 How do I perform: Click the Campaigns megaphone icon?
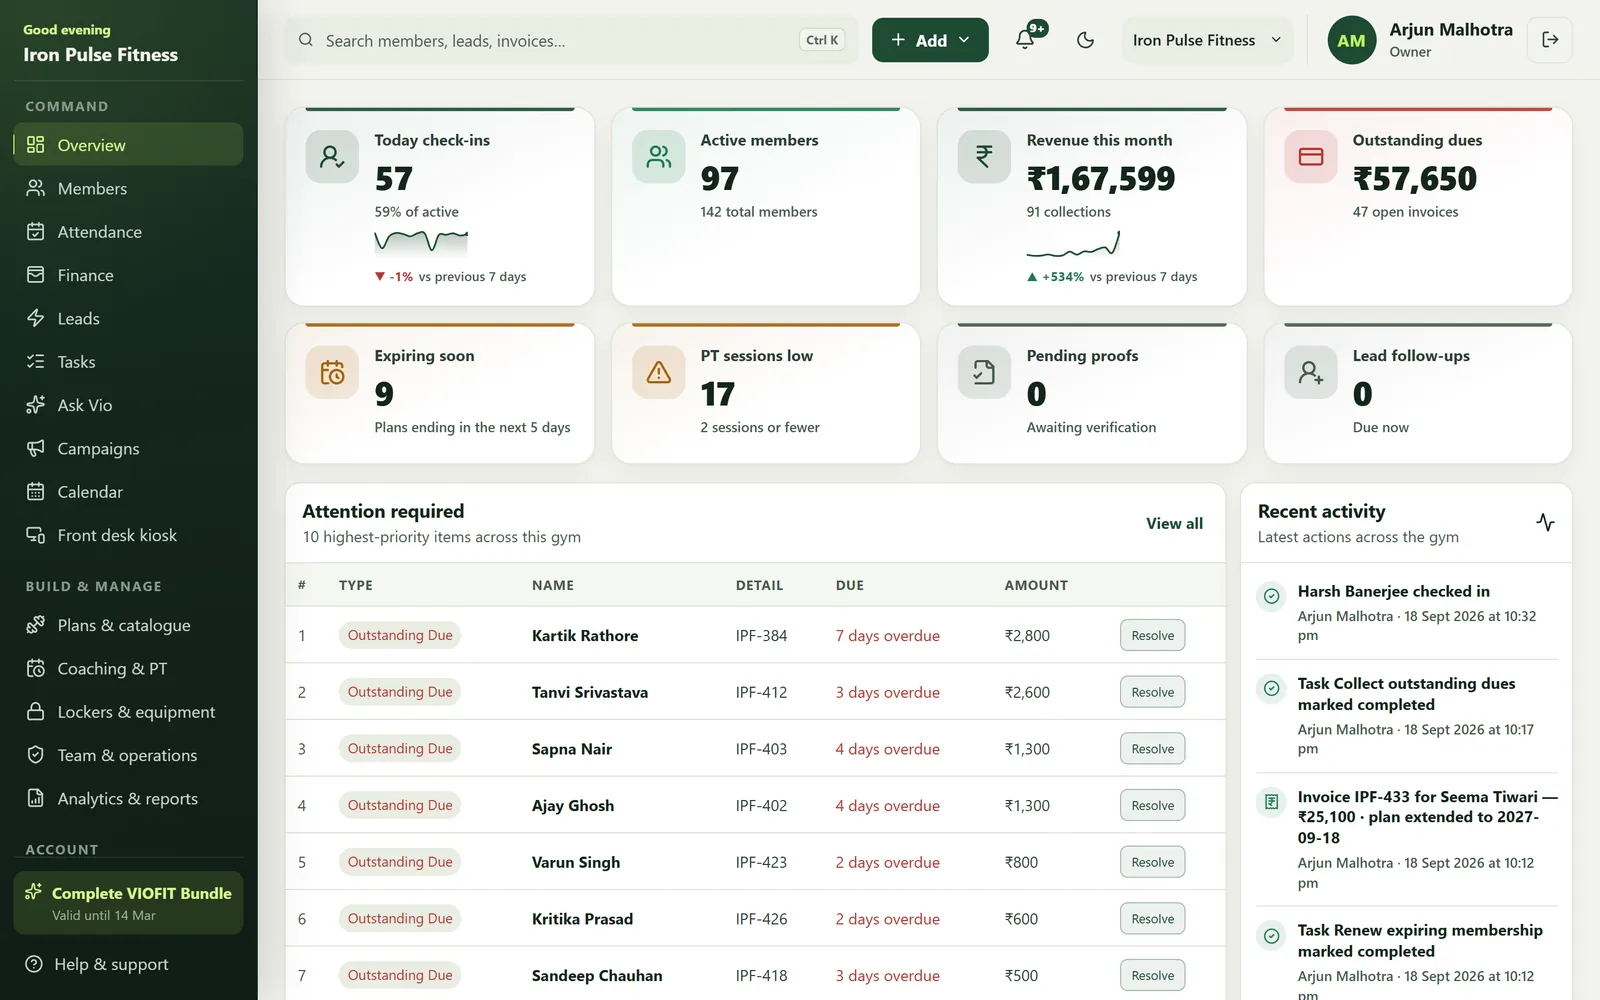[36, 448]
